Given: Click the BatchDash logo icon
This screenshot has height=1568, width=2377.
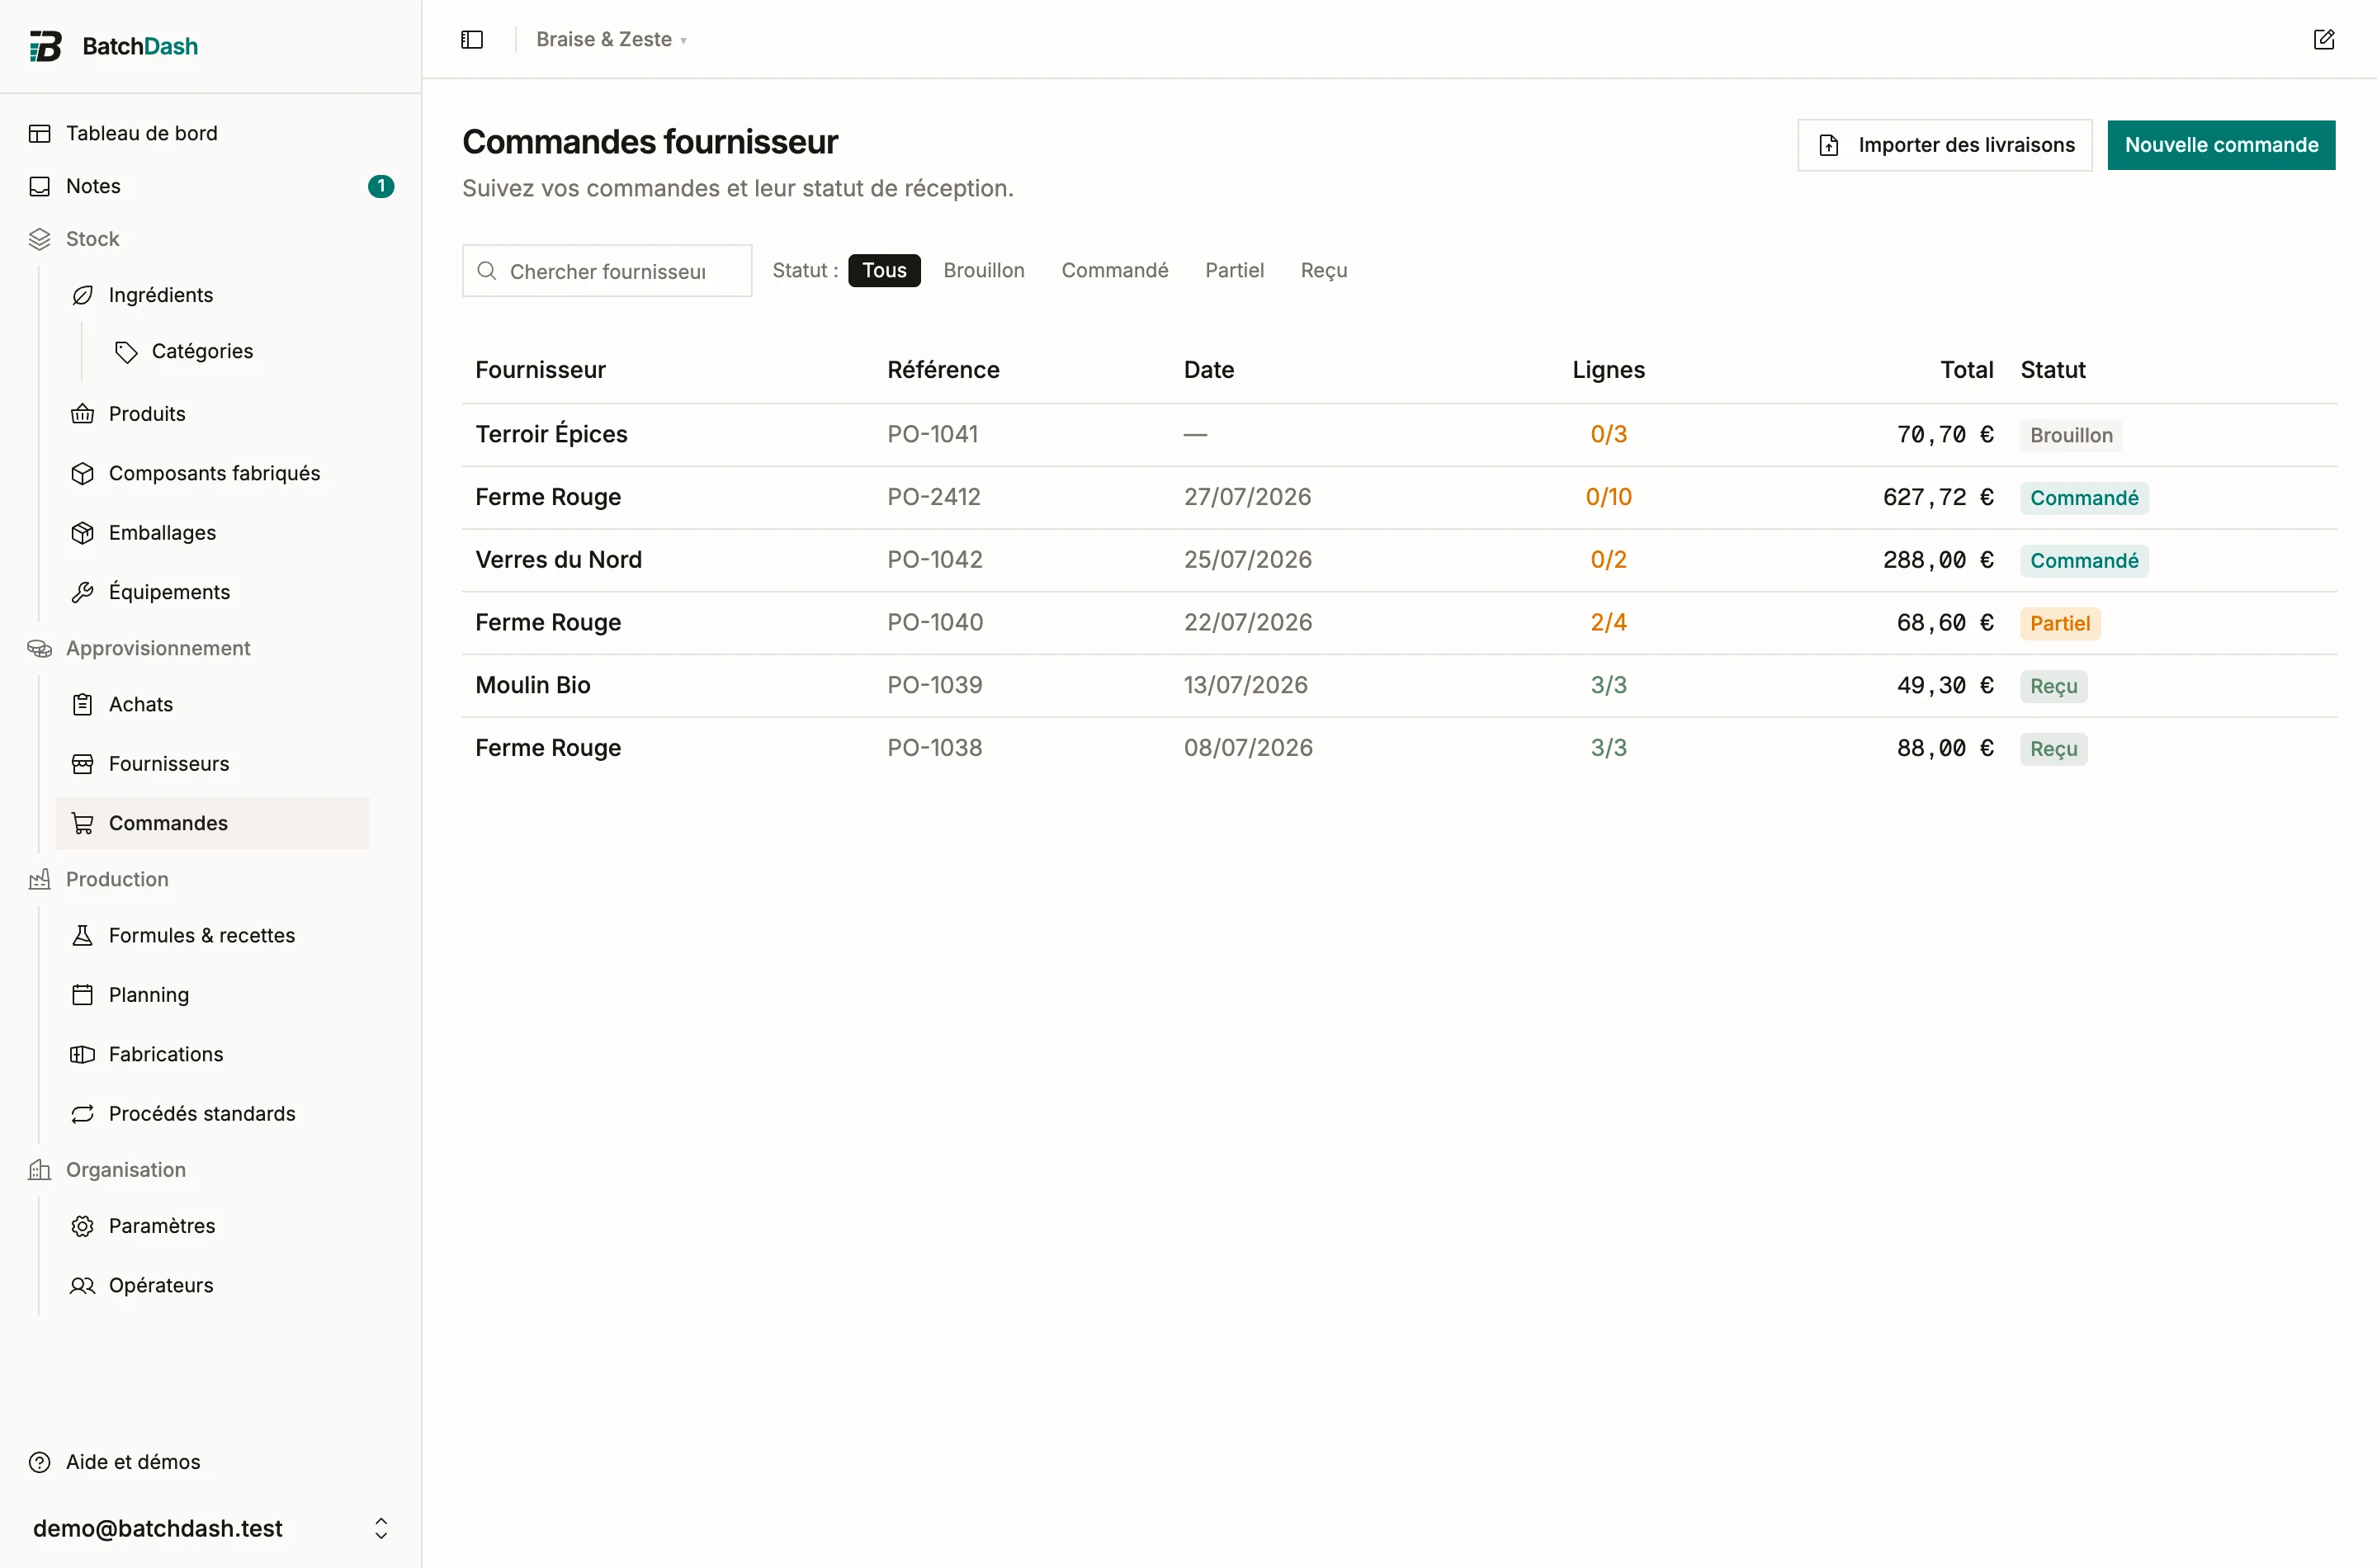Looking at the screenshot, I should click(45, 46).
